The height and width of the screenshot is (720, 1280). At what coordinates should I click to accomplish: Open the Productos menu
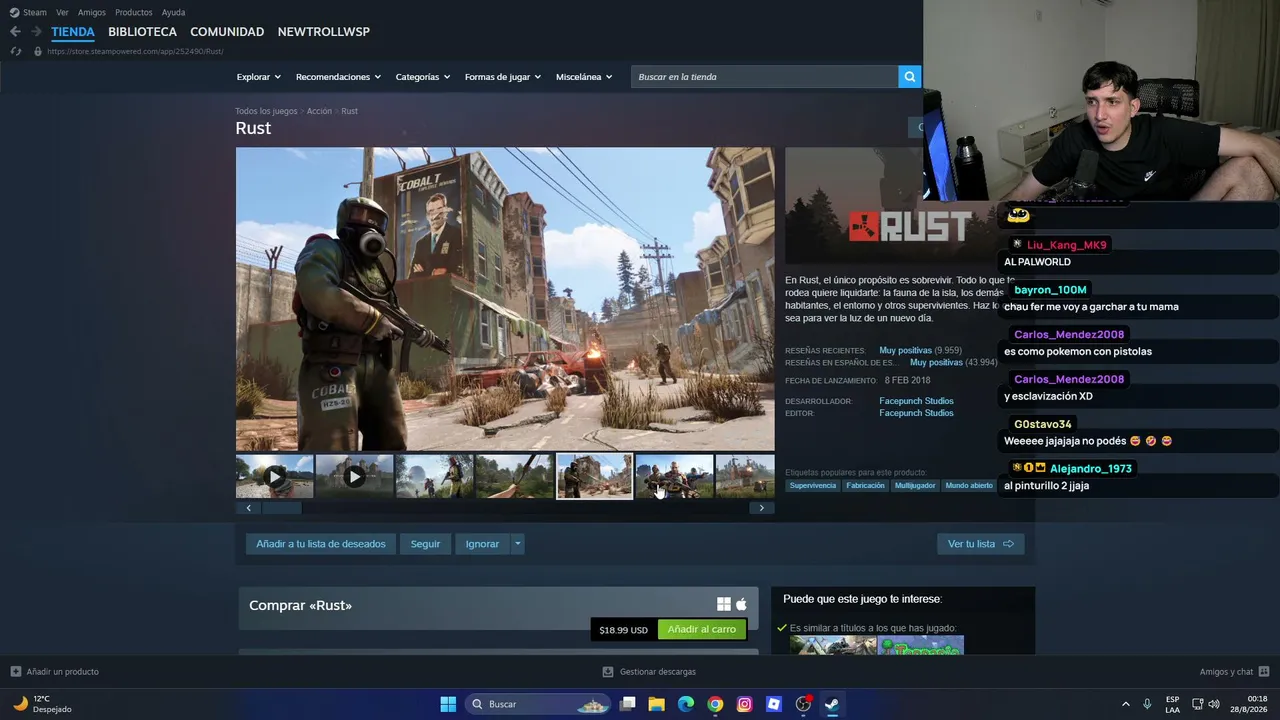[134, 12]
